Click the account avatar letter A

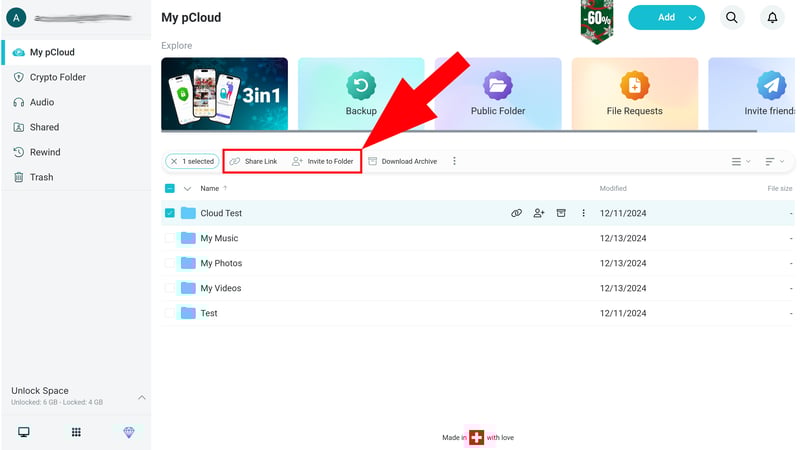(x=16, y=18)
